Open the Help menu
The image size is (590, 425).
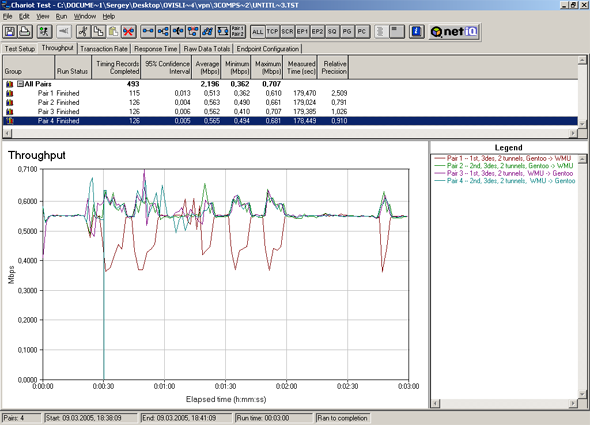pos(109,17)
